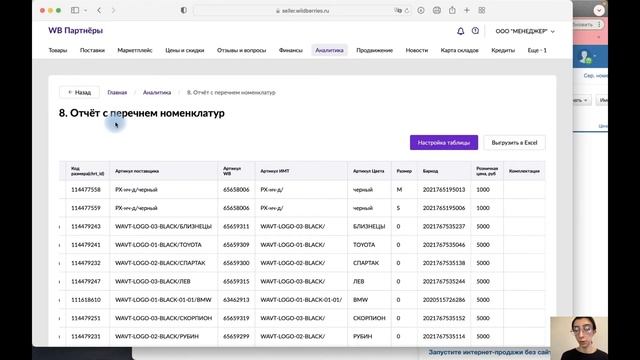The image size is (640, 360).
Task: Open the notifications bell
Action: tap(460, 31)
